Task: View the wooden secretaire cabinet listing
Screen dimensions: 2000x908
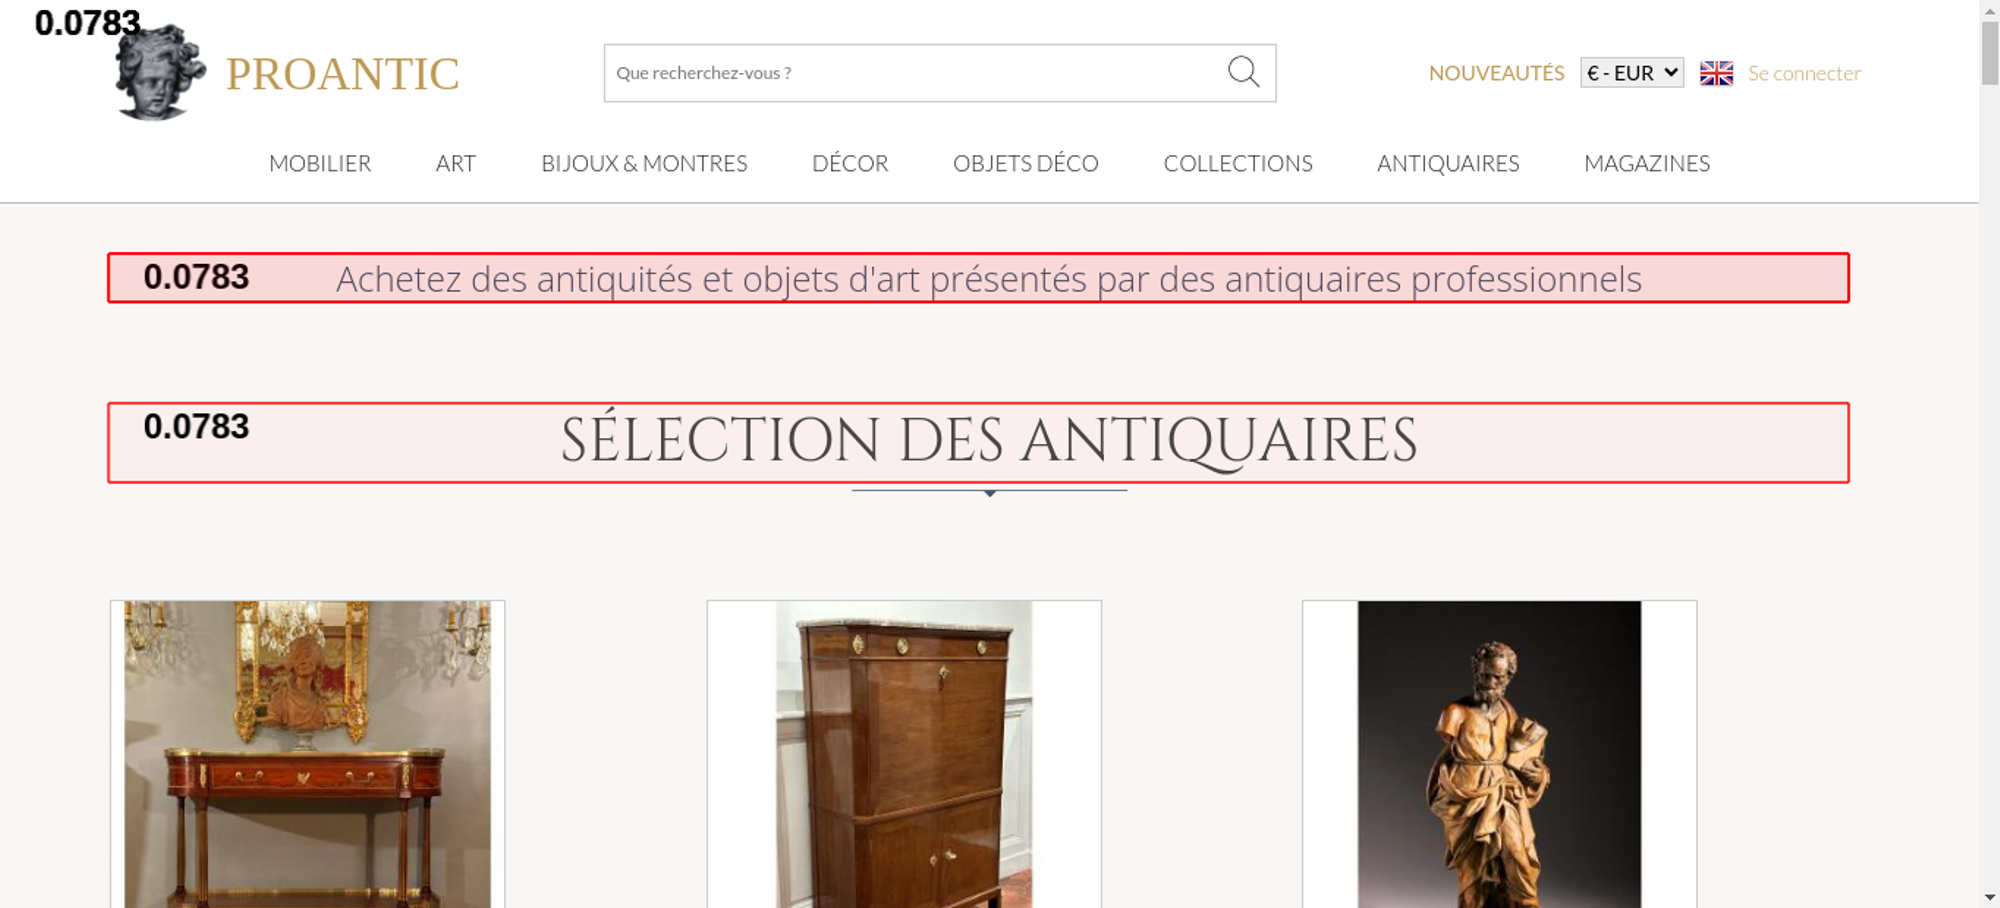Action: 904,754
